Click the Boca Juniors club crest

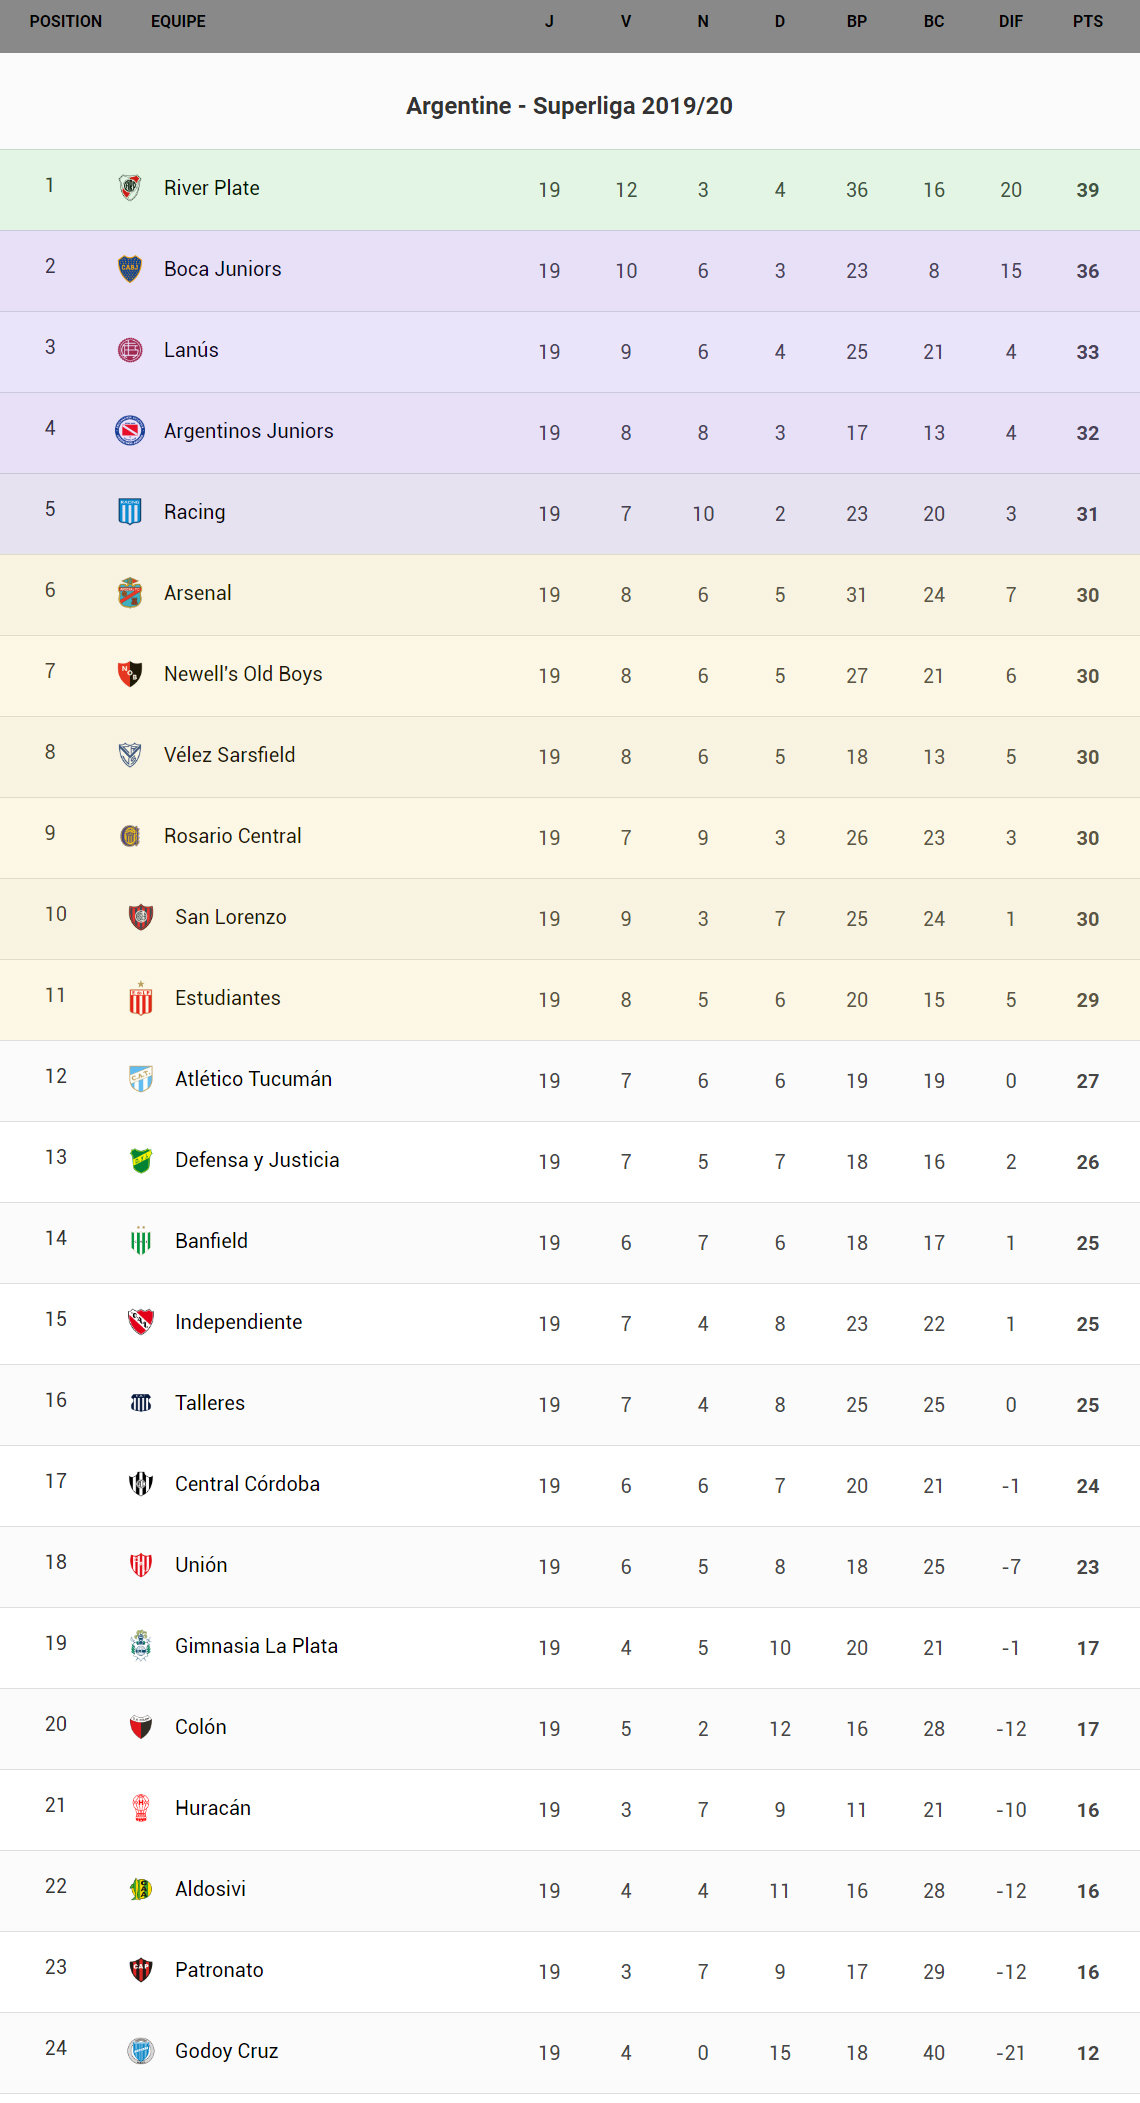click(x=130, y=269)
